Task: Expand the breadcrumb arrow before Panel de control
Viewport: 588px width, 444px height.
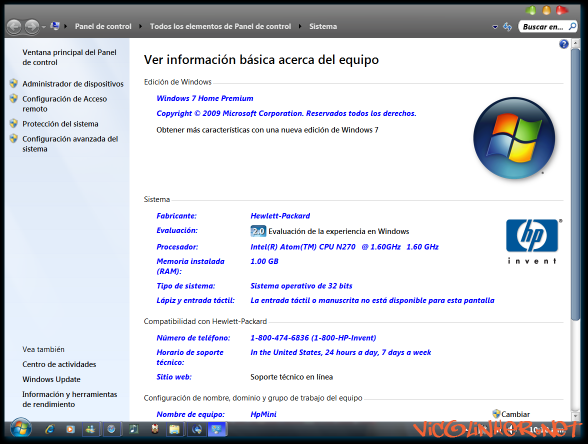Action: pyautogui.click(x=66, y=26)
